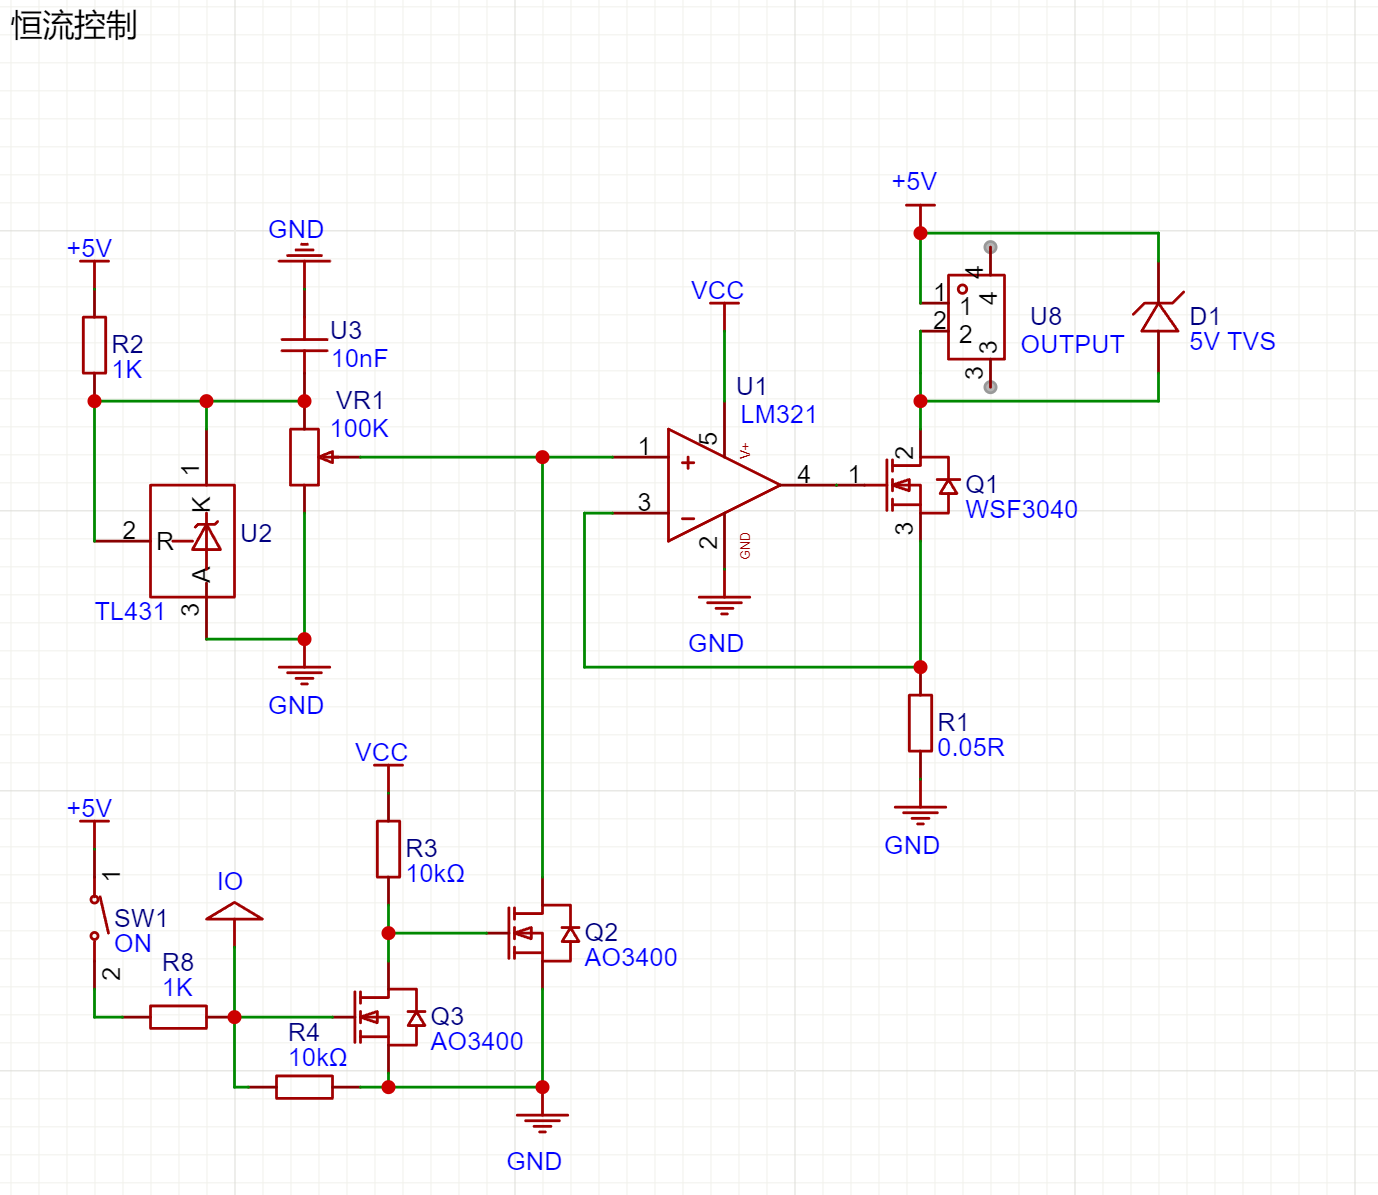Click the 5V TVS label
This screenshot has height=1195, width=1378.
coord(1232,342)
